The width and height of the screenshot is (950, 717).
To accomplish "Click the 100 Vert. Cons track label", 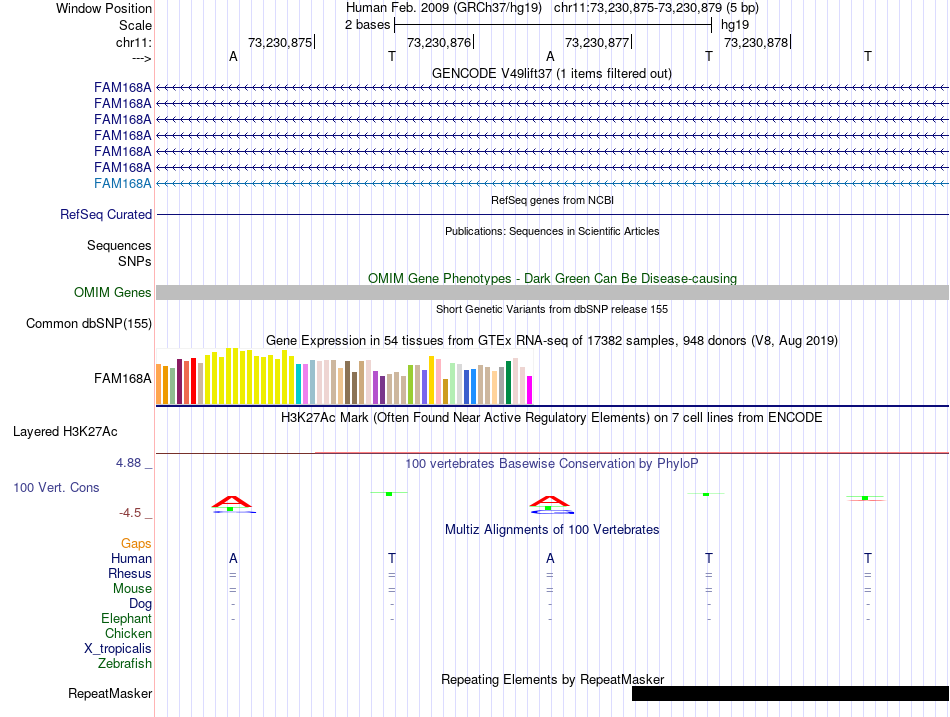I will tap(56, 488).
